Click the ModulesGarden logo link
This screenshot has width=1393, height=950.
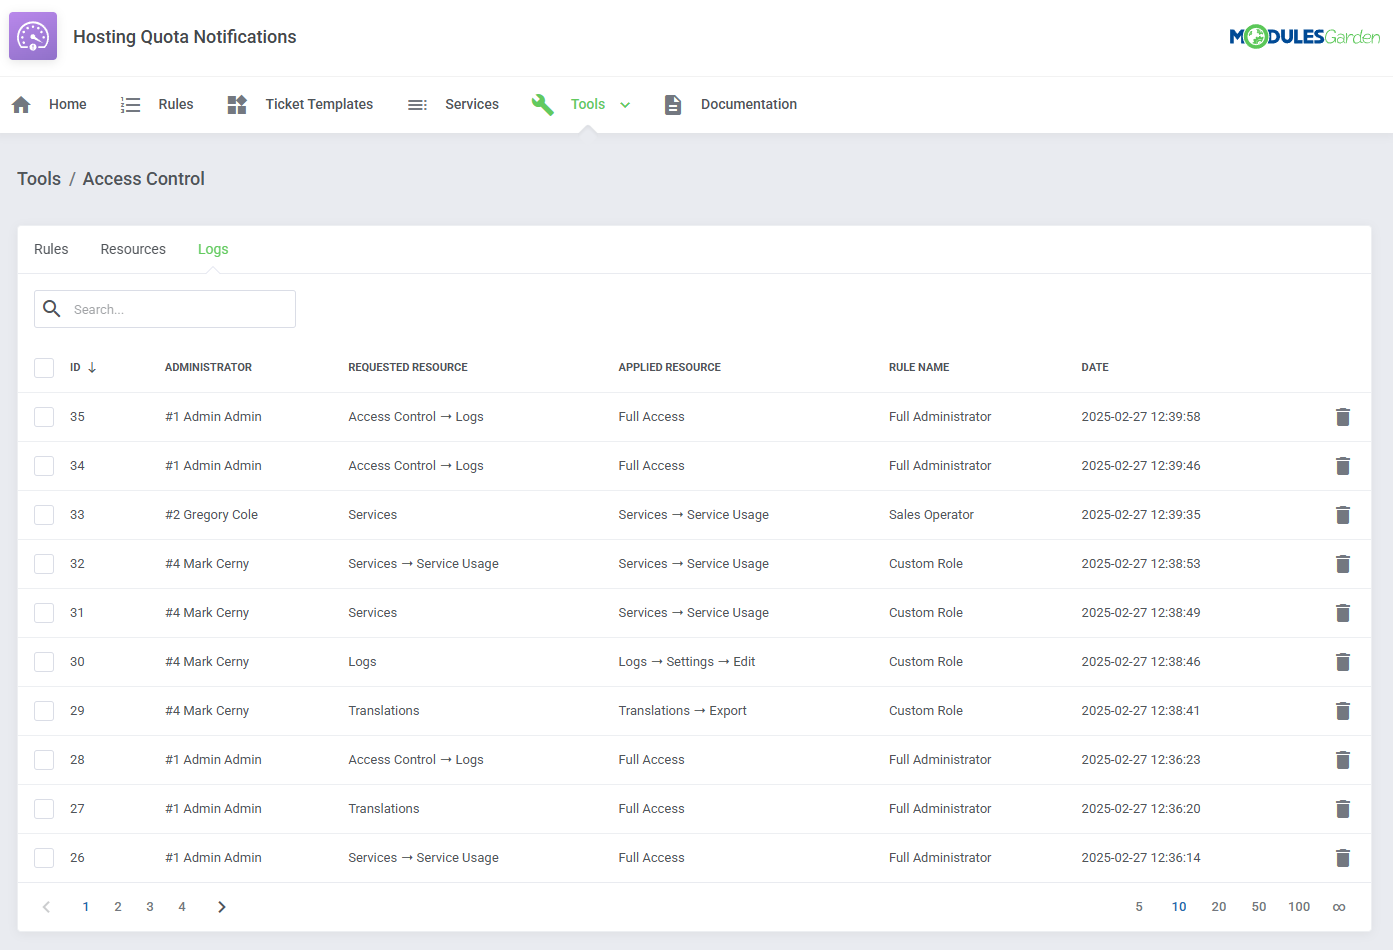(1304, 36)
